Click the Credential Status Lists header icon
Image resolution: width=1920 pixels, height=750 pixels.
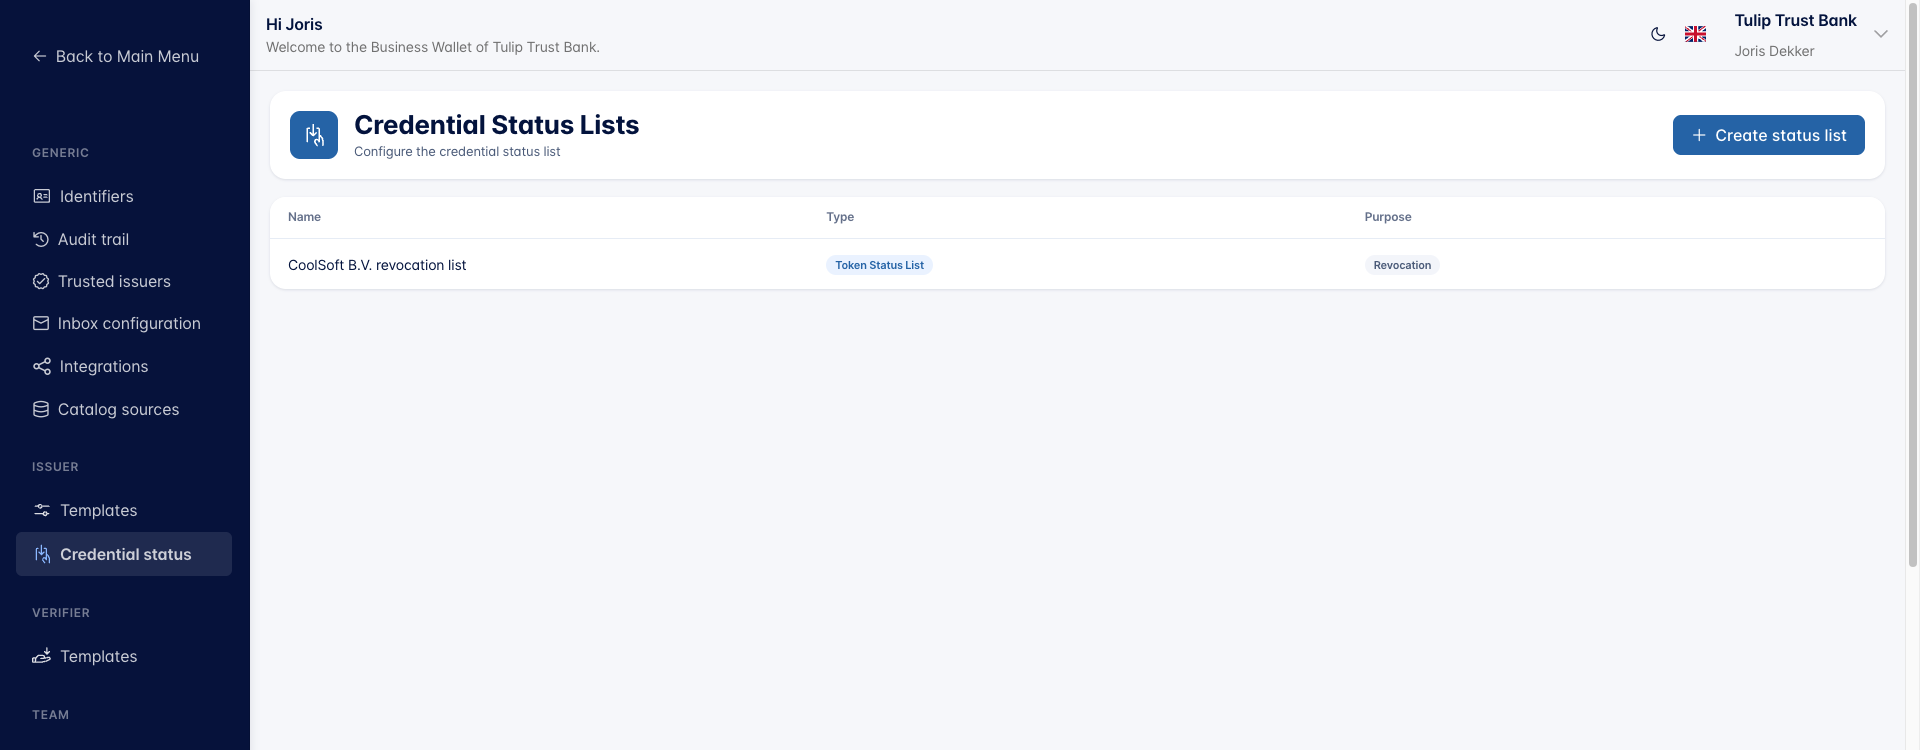pyautogui.click(x=314, y=135)
